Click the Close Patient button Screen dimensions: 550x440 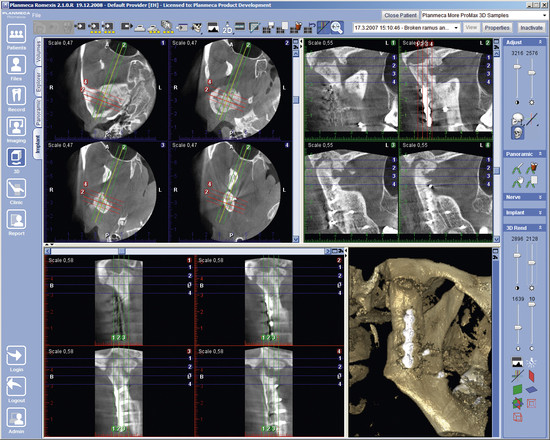400,15
